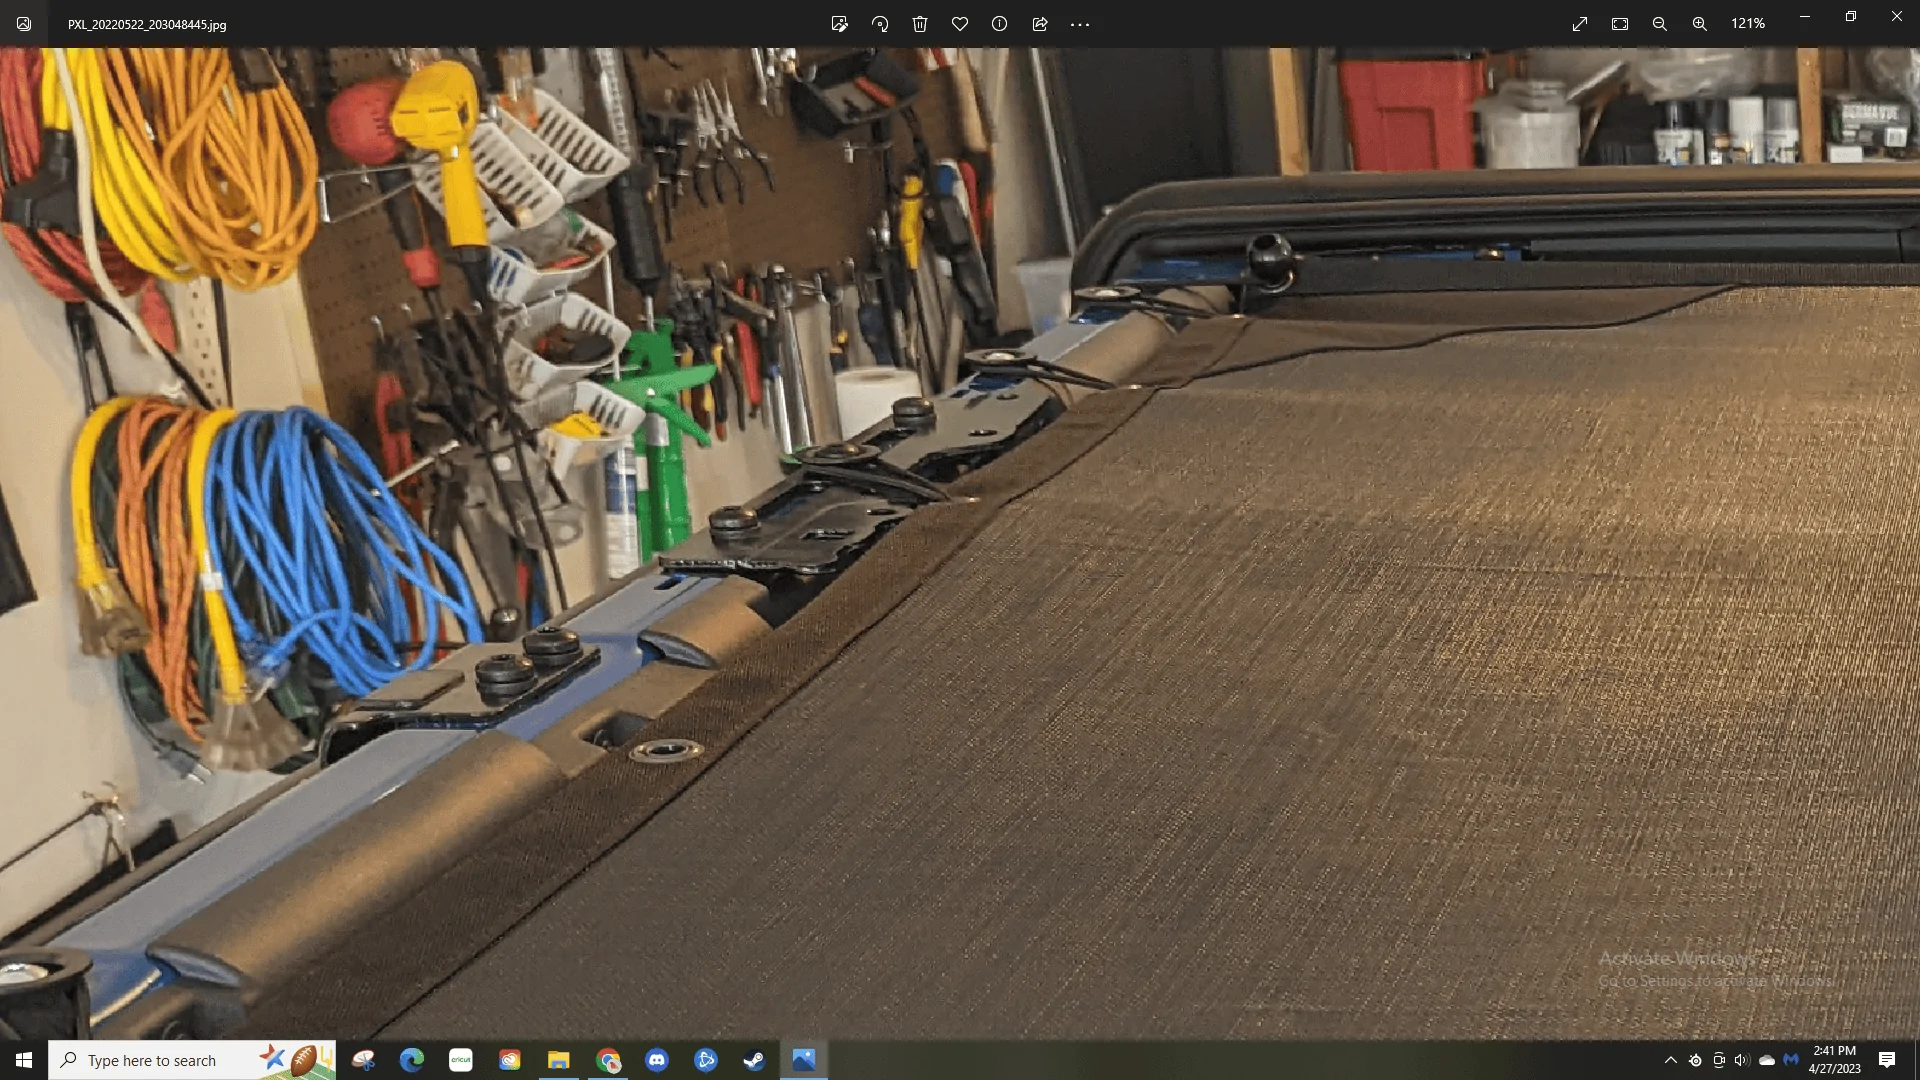Click the Meet Now tray icon

[1719, 1060]
